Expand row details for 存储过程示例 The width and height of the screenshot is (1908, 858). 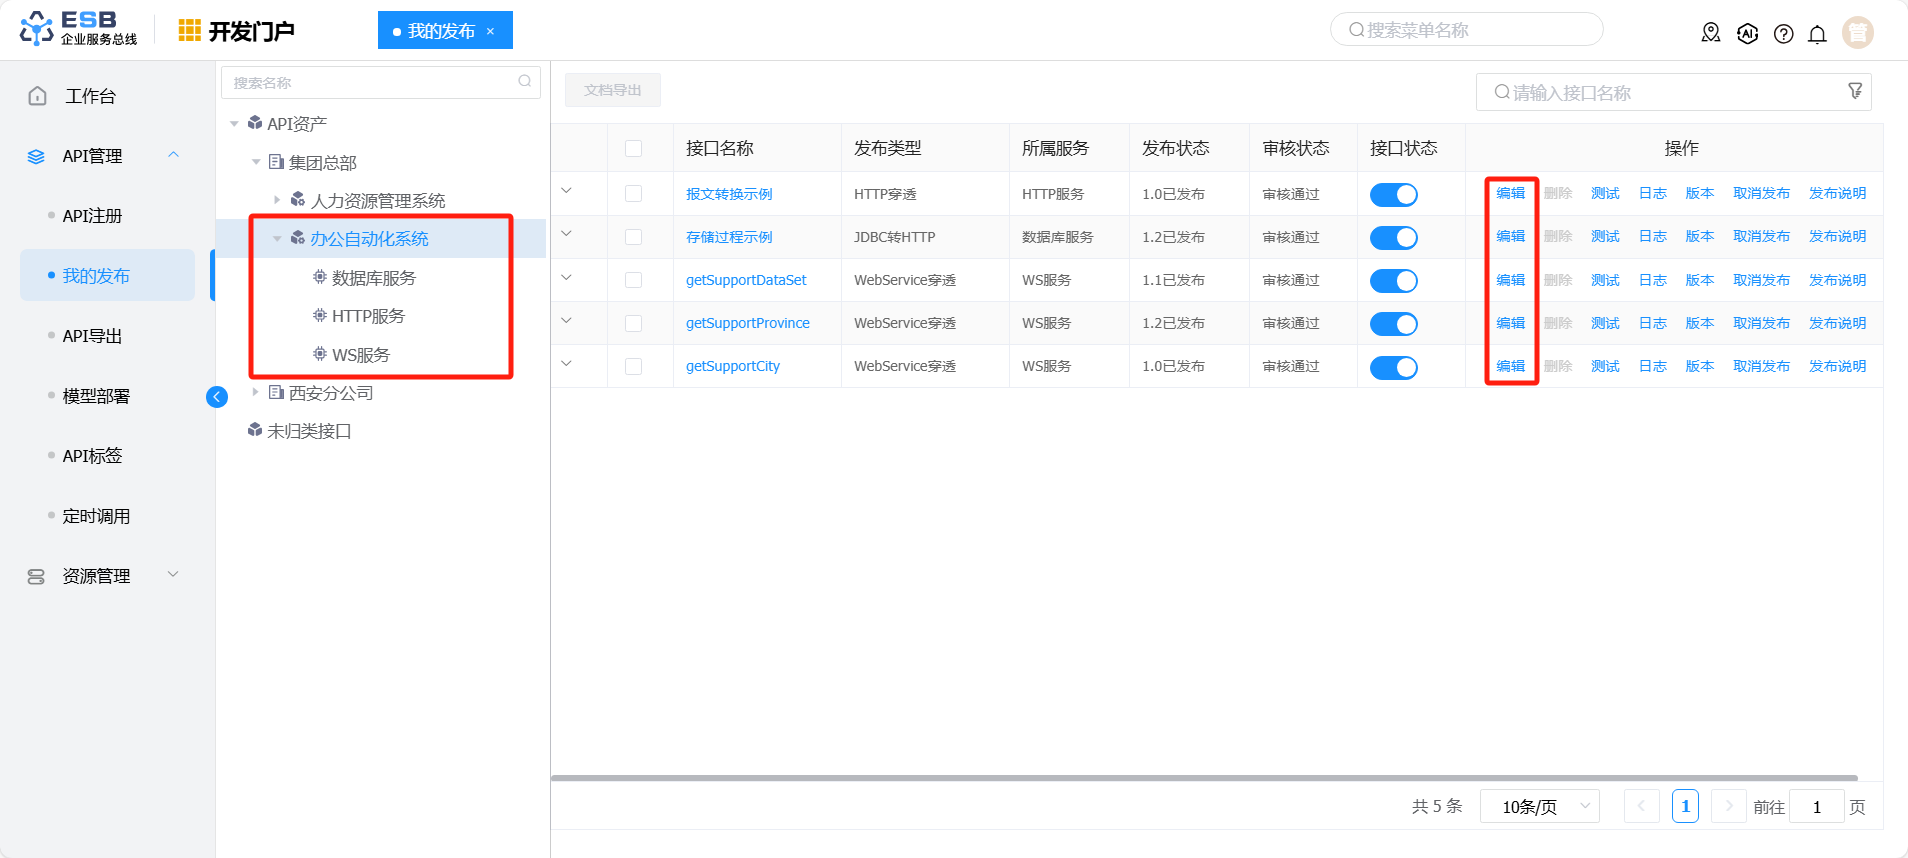[x=566, y=234]
